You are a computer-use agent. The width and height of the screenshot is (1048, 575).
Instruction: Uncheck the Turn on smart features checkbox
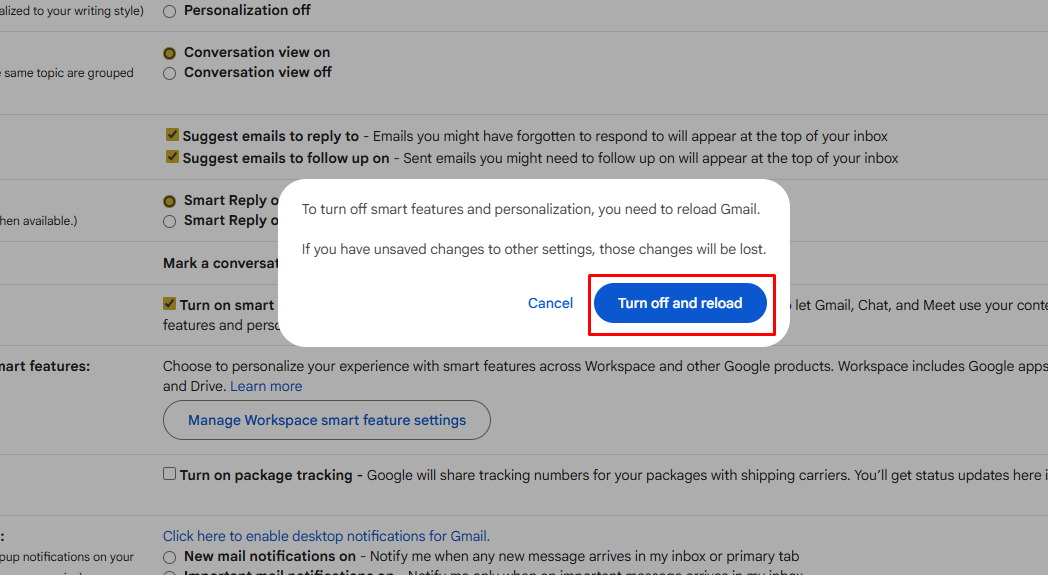[x=170, y=304]
